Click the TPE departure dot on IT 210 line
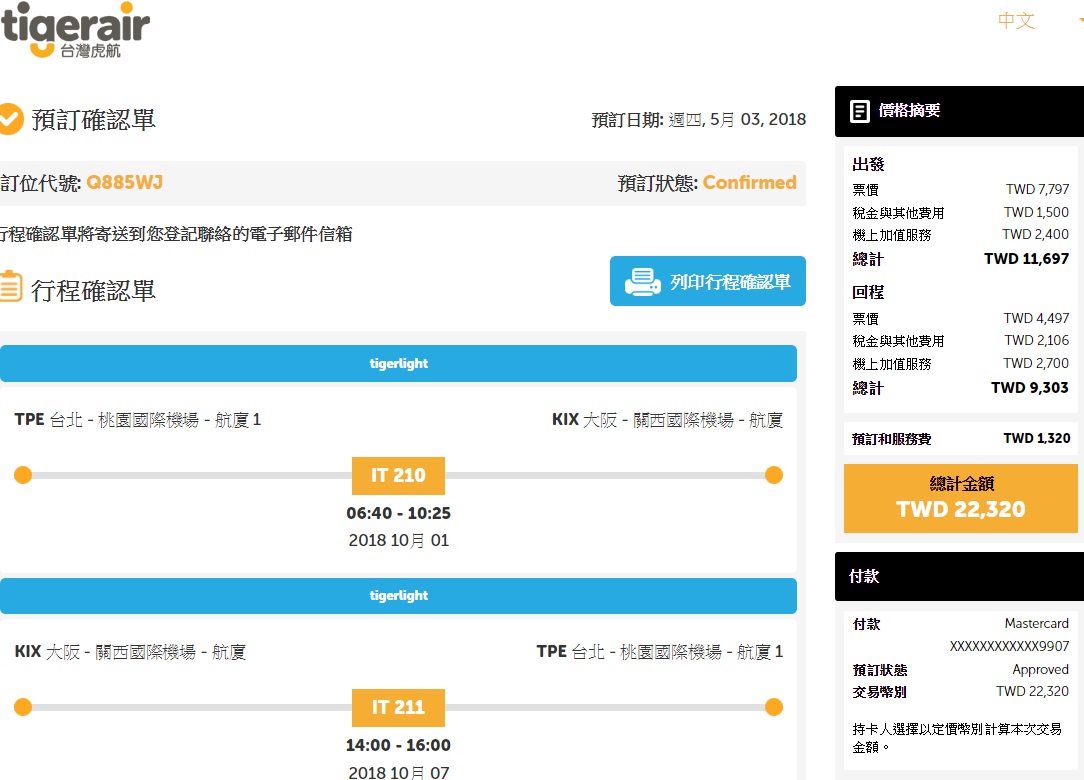Image resolution: width=1084 pixels, height=780 pixels. pos(23,475)
